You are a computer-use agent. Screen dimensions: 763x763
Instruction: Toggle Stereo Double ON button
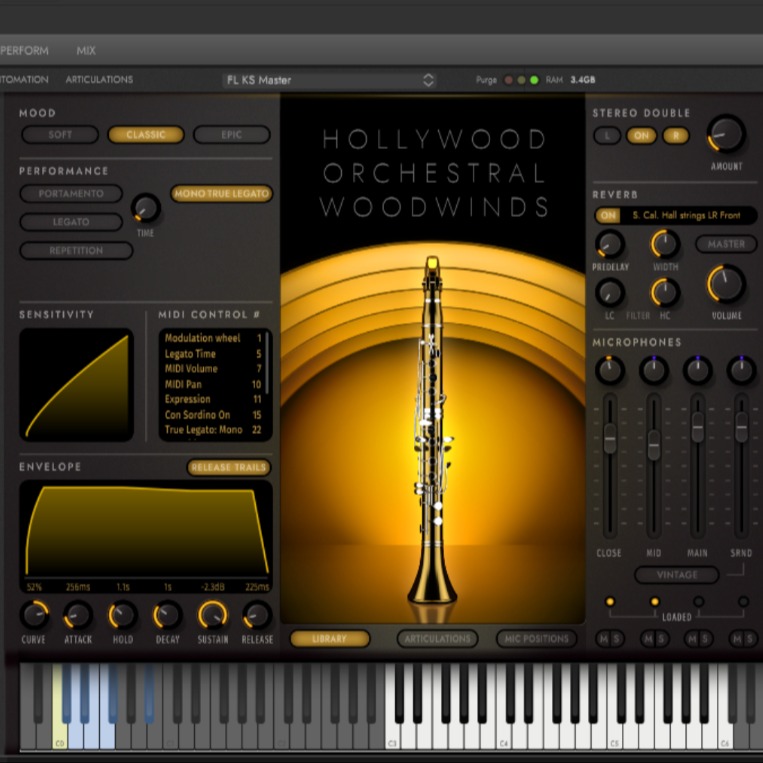pyautogui.click(x=641, y=135)
